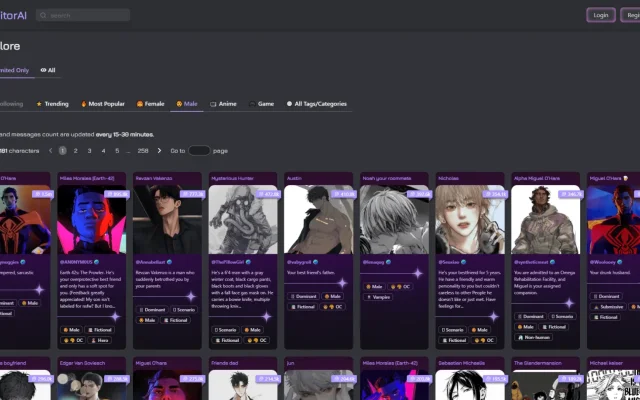Click the 472.8k chat count badge on Mysterious Hunter

coord(268,194)
